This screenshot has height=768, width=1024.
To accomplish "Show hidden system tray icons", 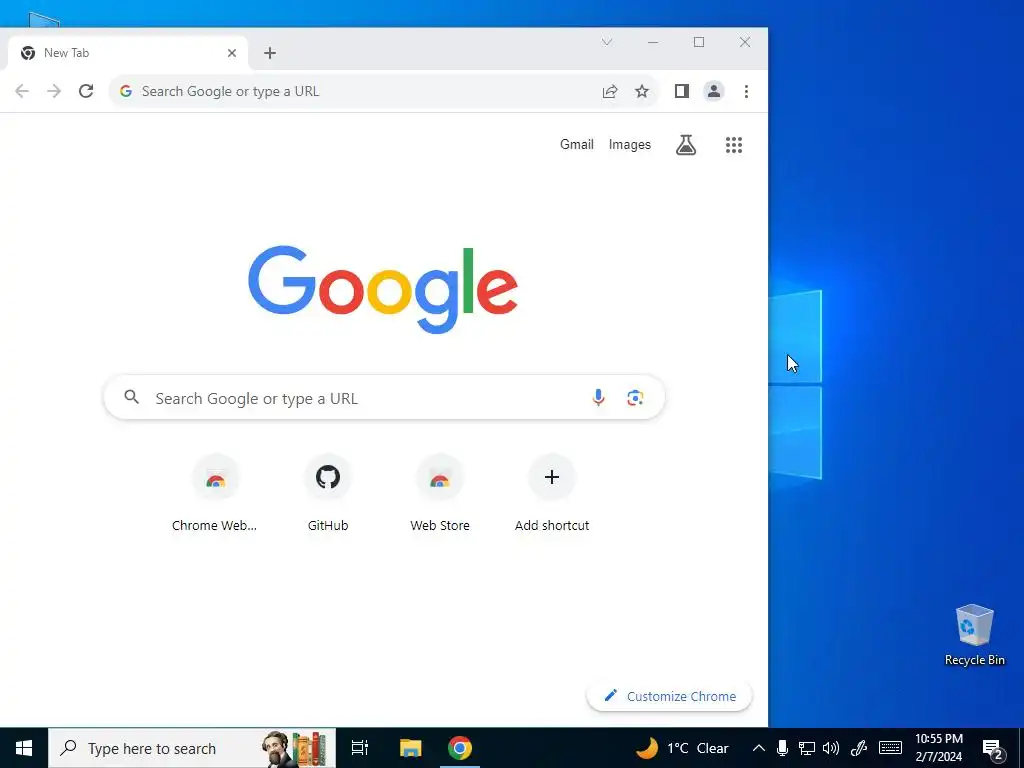I will tap(758, 748).
